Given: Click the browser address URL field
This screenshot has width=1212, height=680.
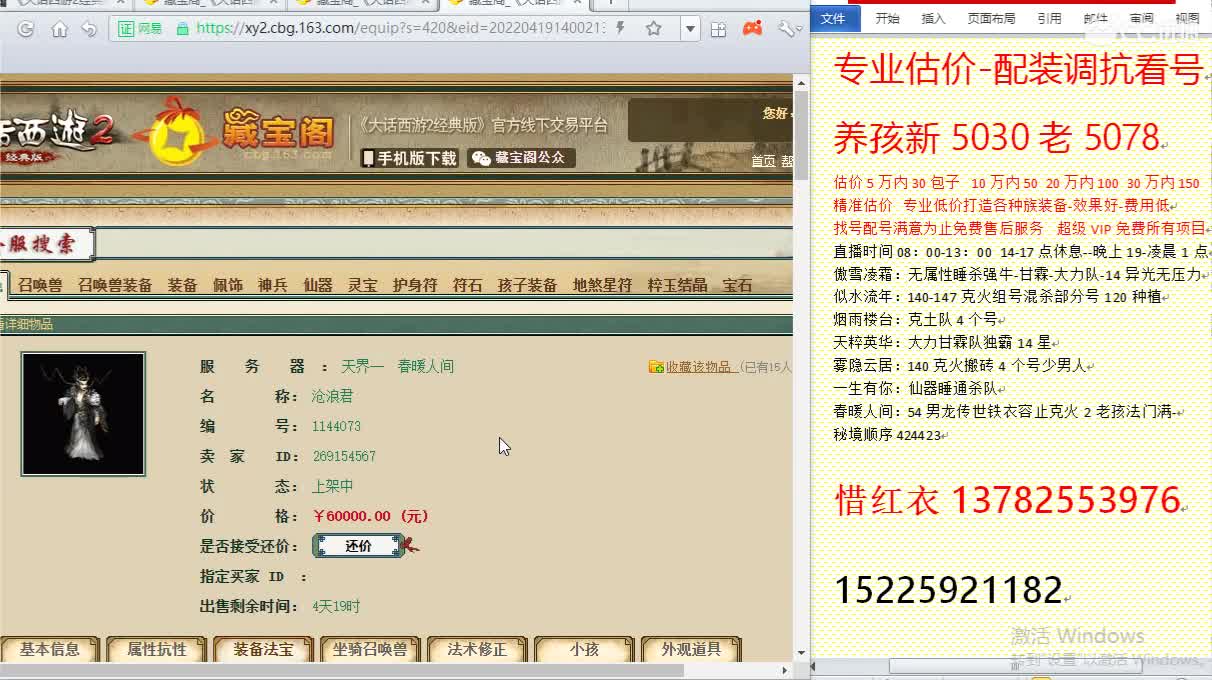Looking at the screenshot, I should pyautogui.click(x=400, y=28).
